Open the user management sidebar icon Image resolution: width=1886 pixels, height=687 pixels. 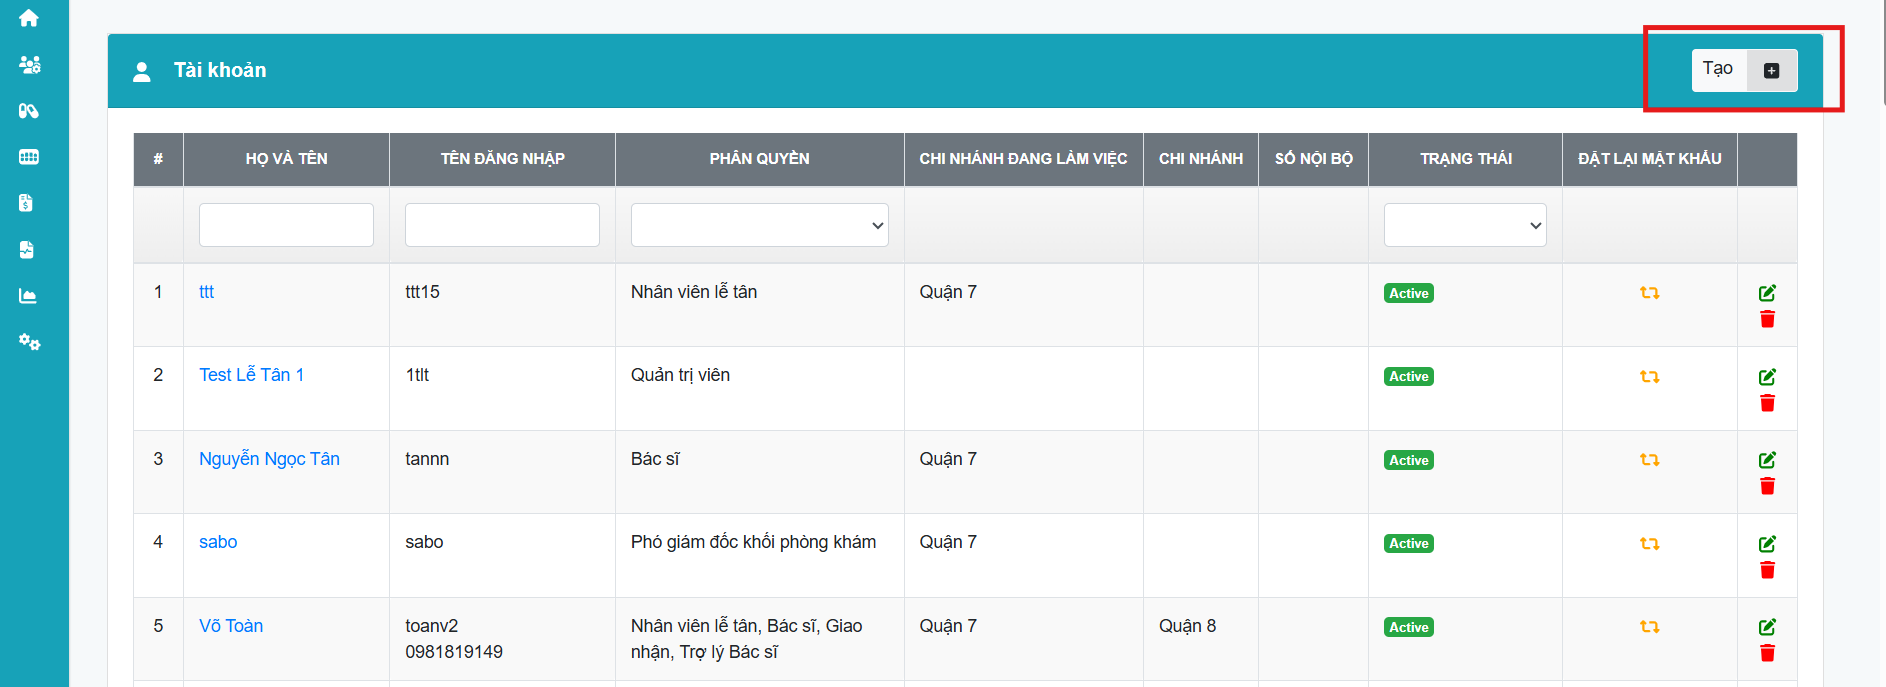point(29,65)
